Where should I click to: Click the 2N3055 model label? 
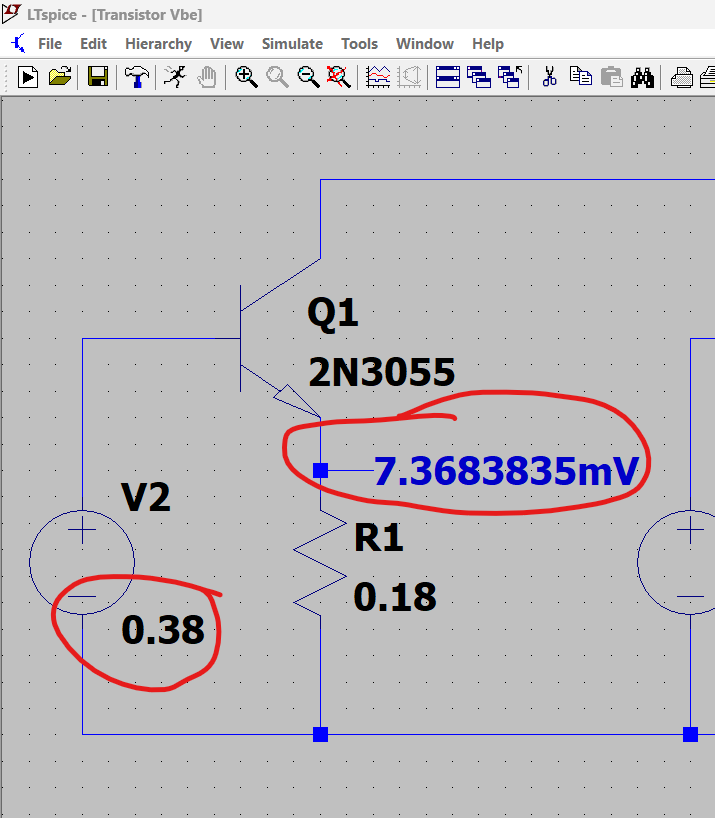pos(382,372)
